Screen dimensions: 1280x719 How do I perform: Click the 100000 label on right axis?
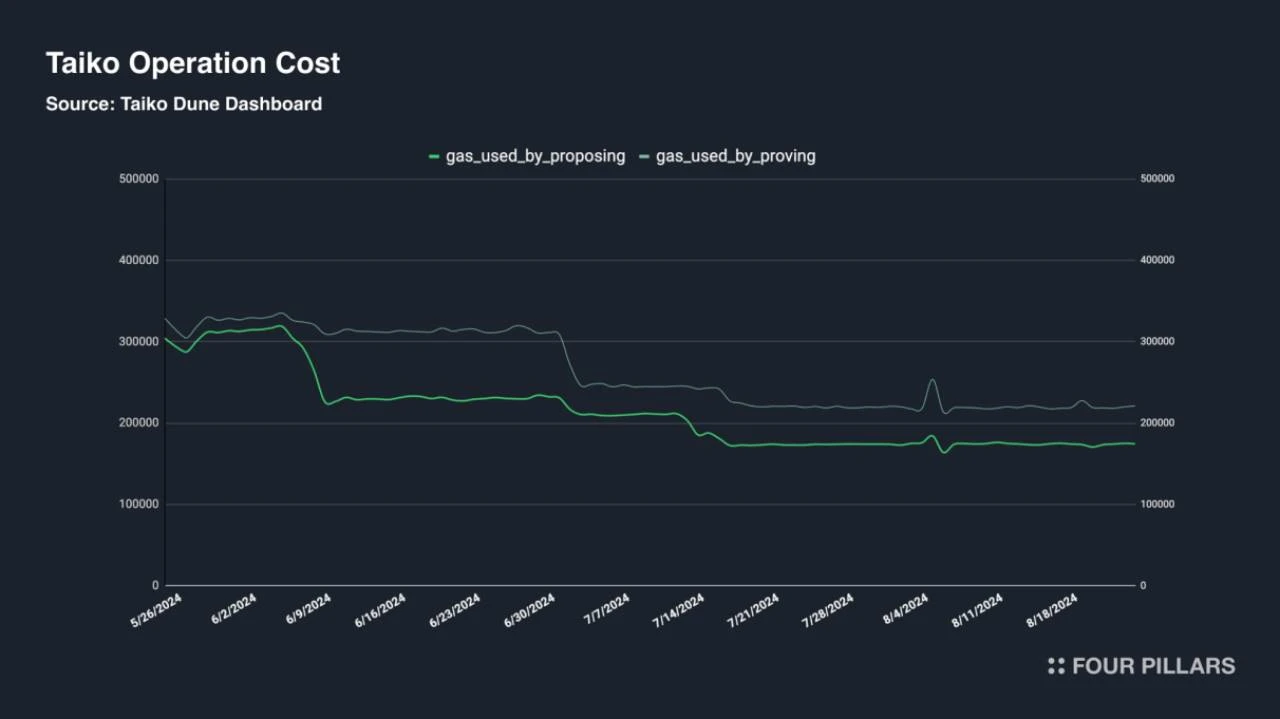(1157, 505)
